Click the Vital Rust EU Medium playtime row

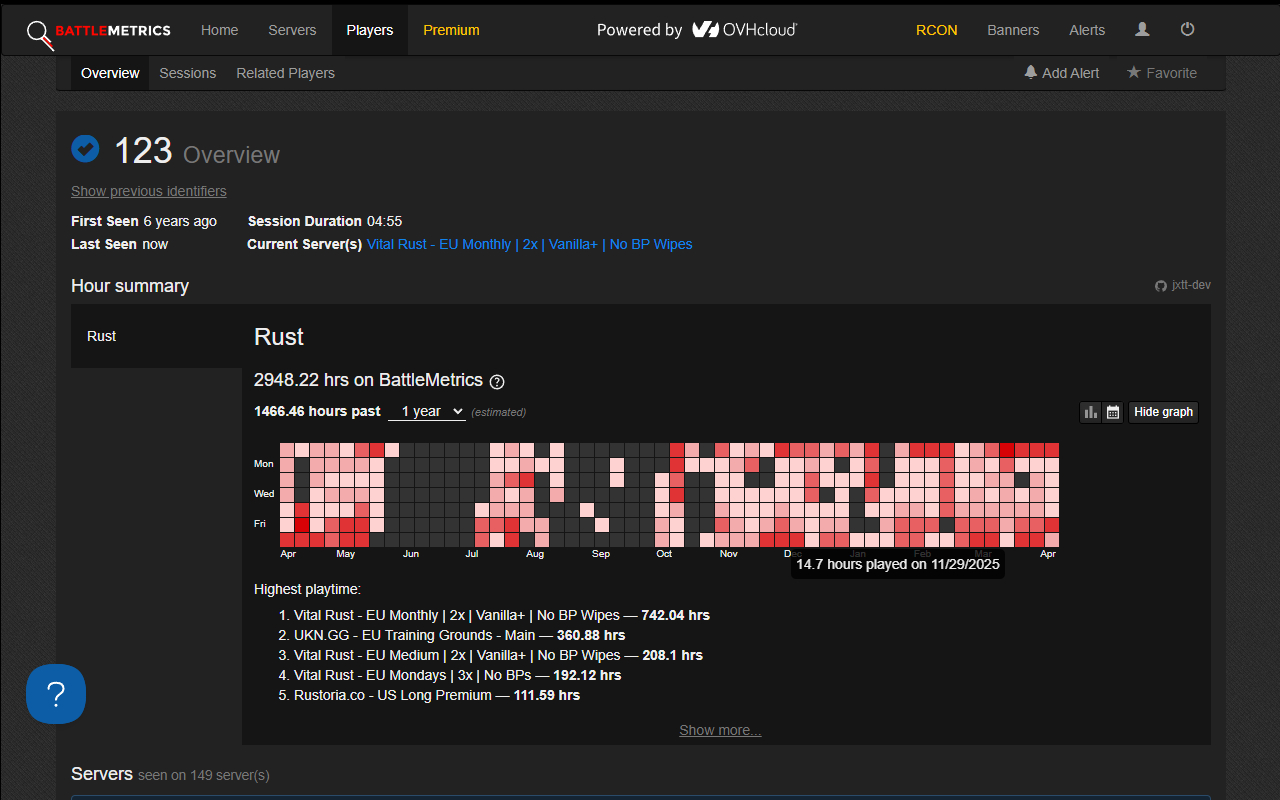(498, 655)
